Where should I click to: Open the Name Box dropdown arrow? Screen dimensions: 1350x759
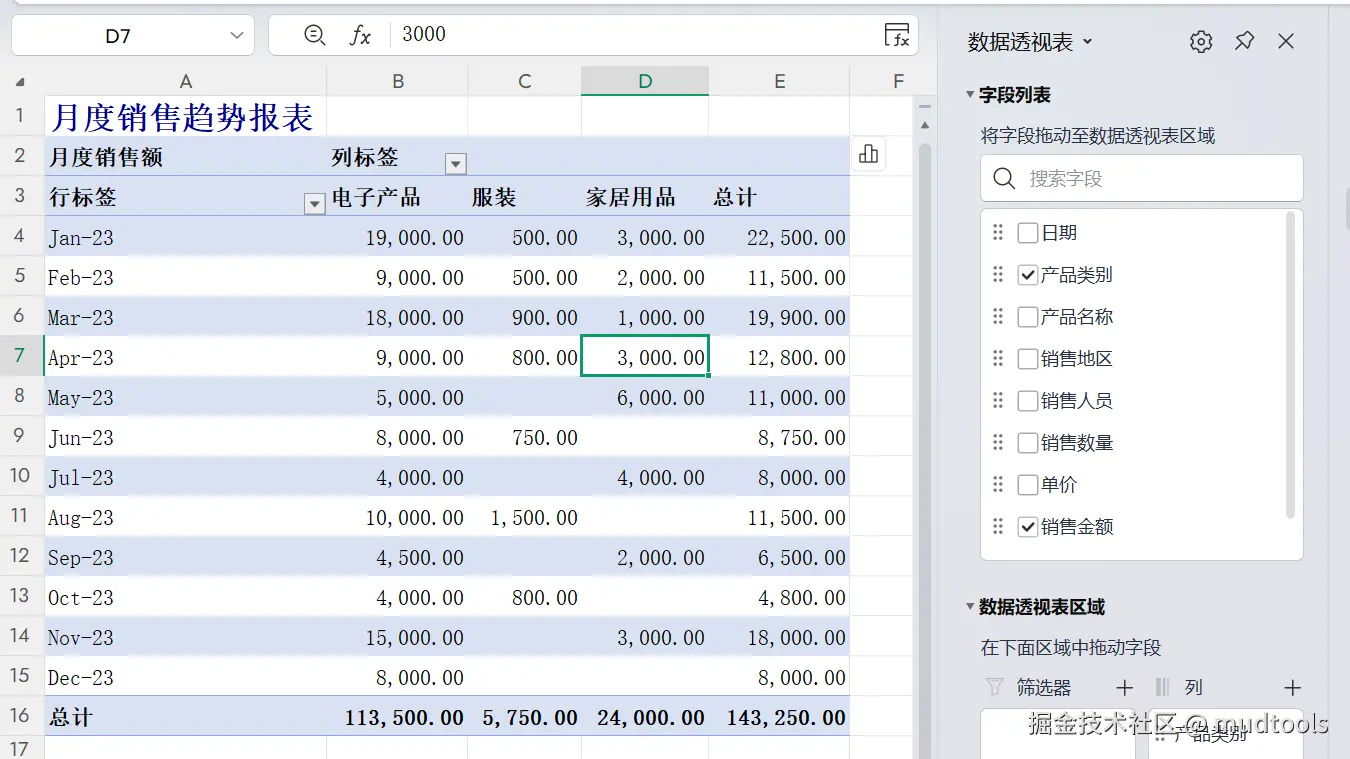coord(237,36)
